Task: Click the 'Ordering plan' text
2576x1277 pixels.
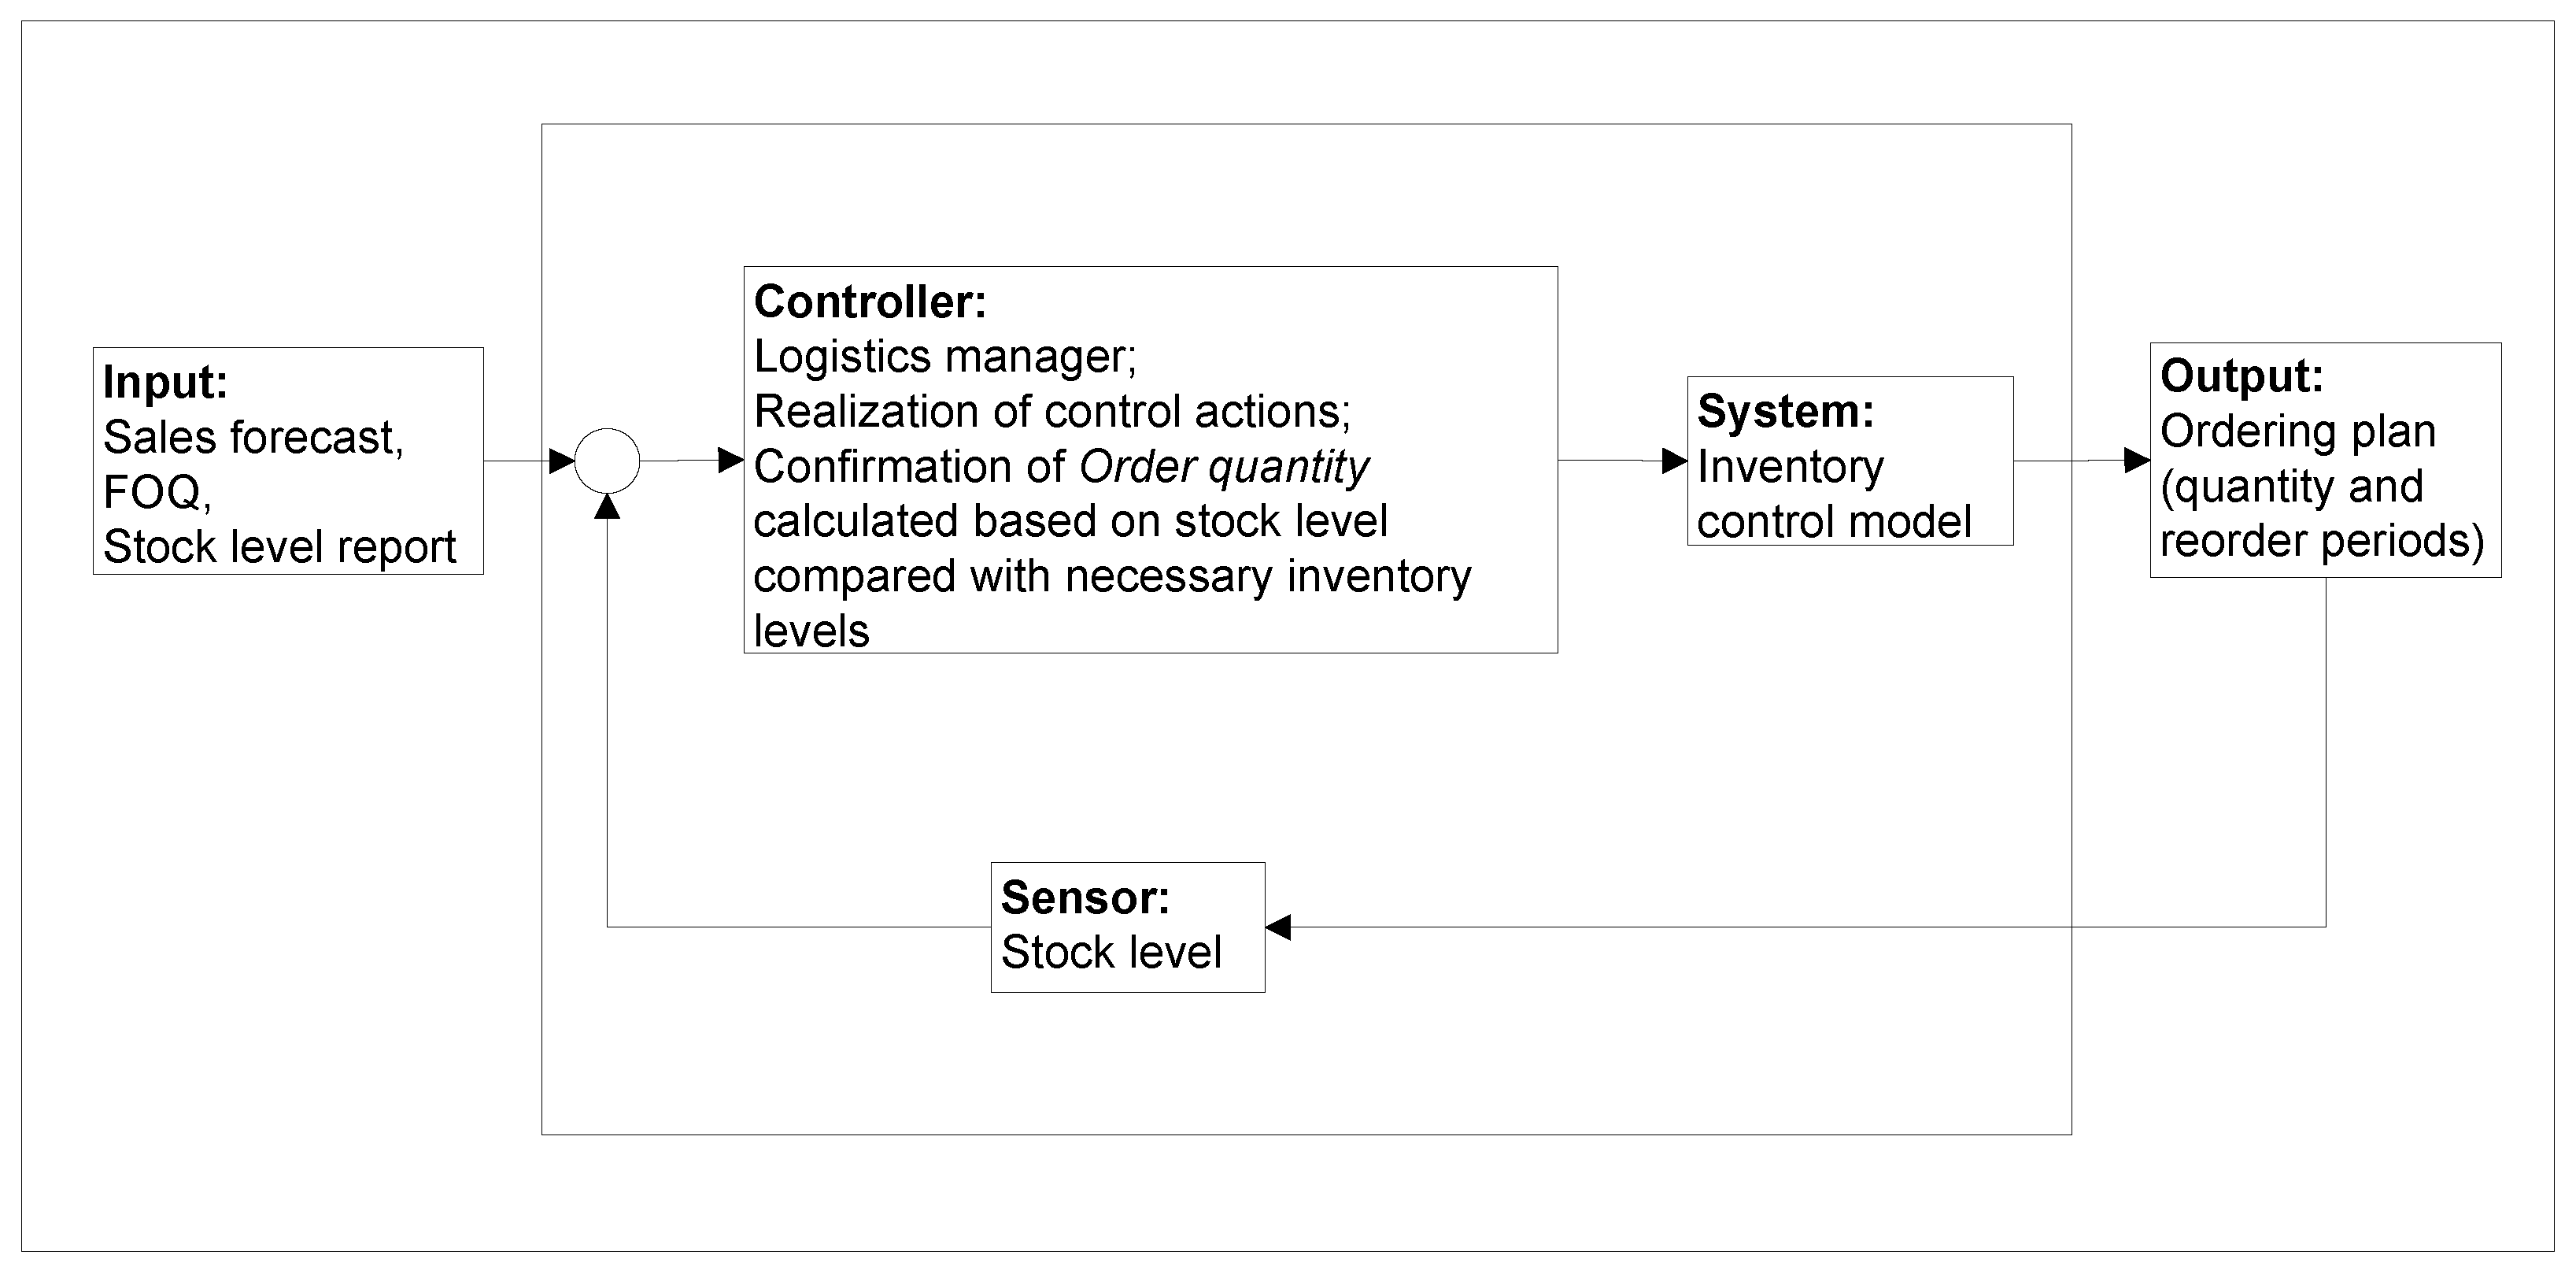Action: point(2298,431)
